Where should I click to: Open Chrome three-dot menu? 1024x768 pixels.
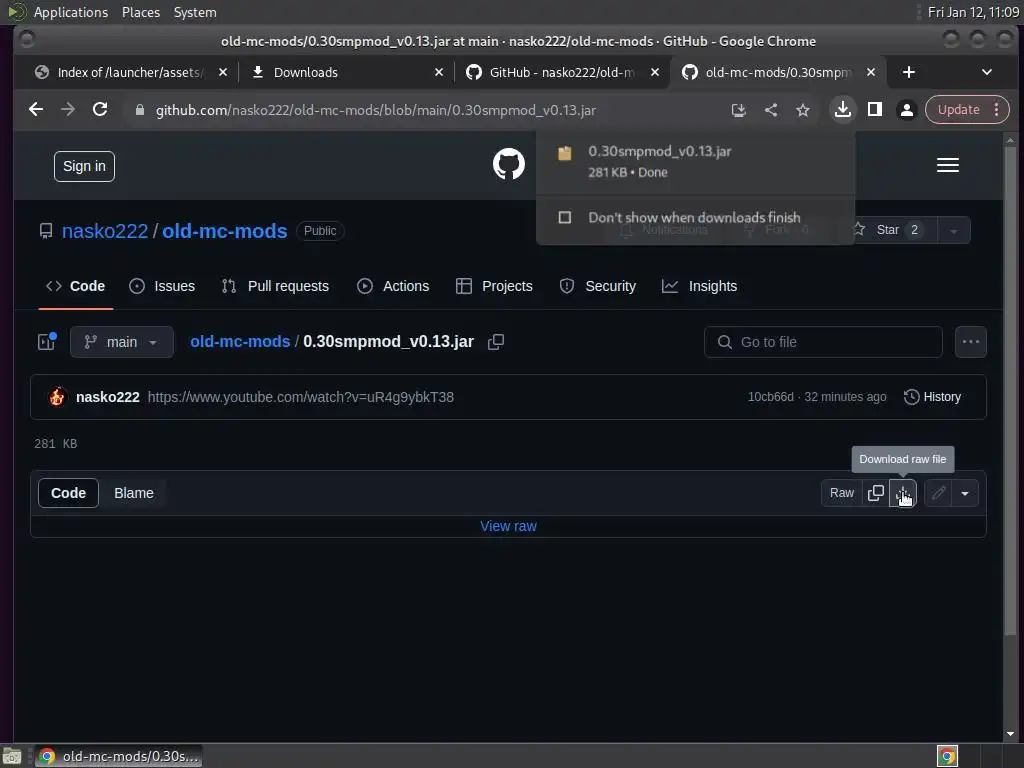997,110
